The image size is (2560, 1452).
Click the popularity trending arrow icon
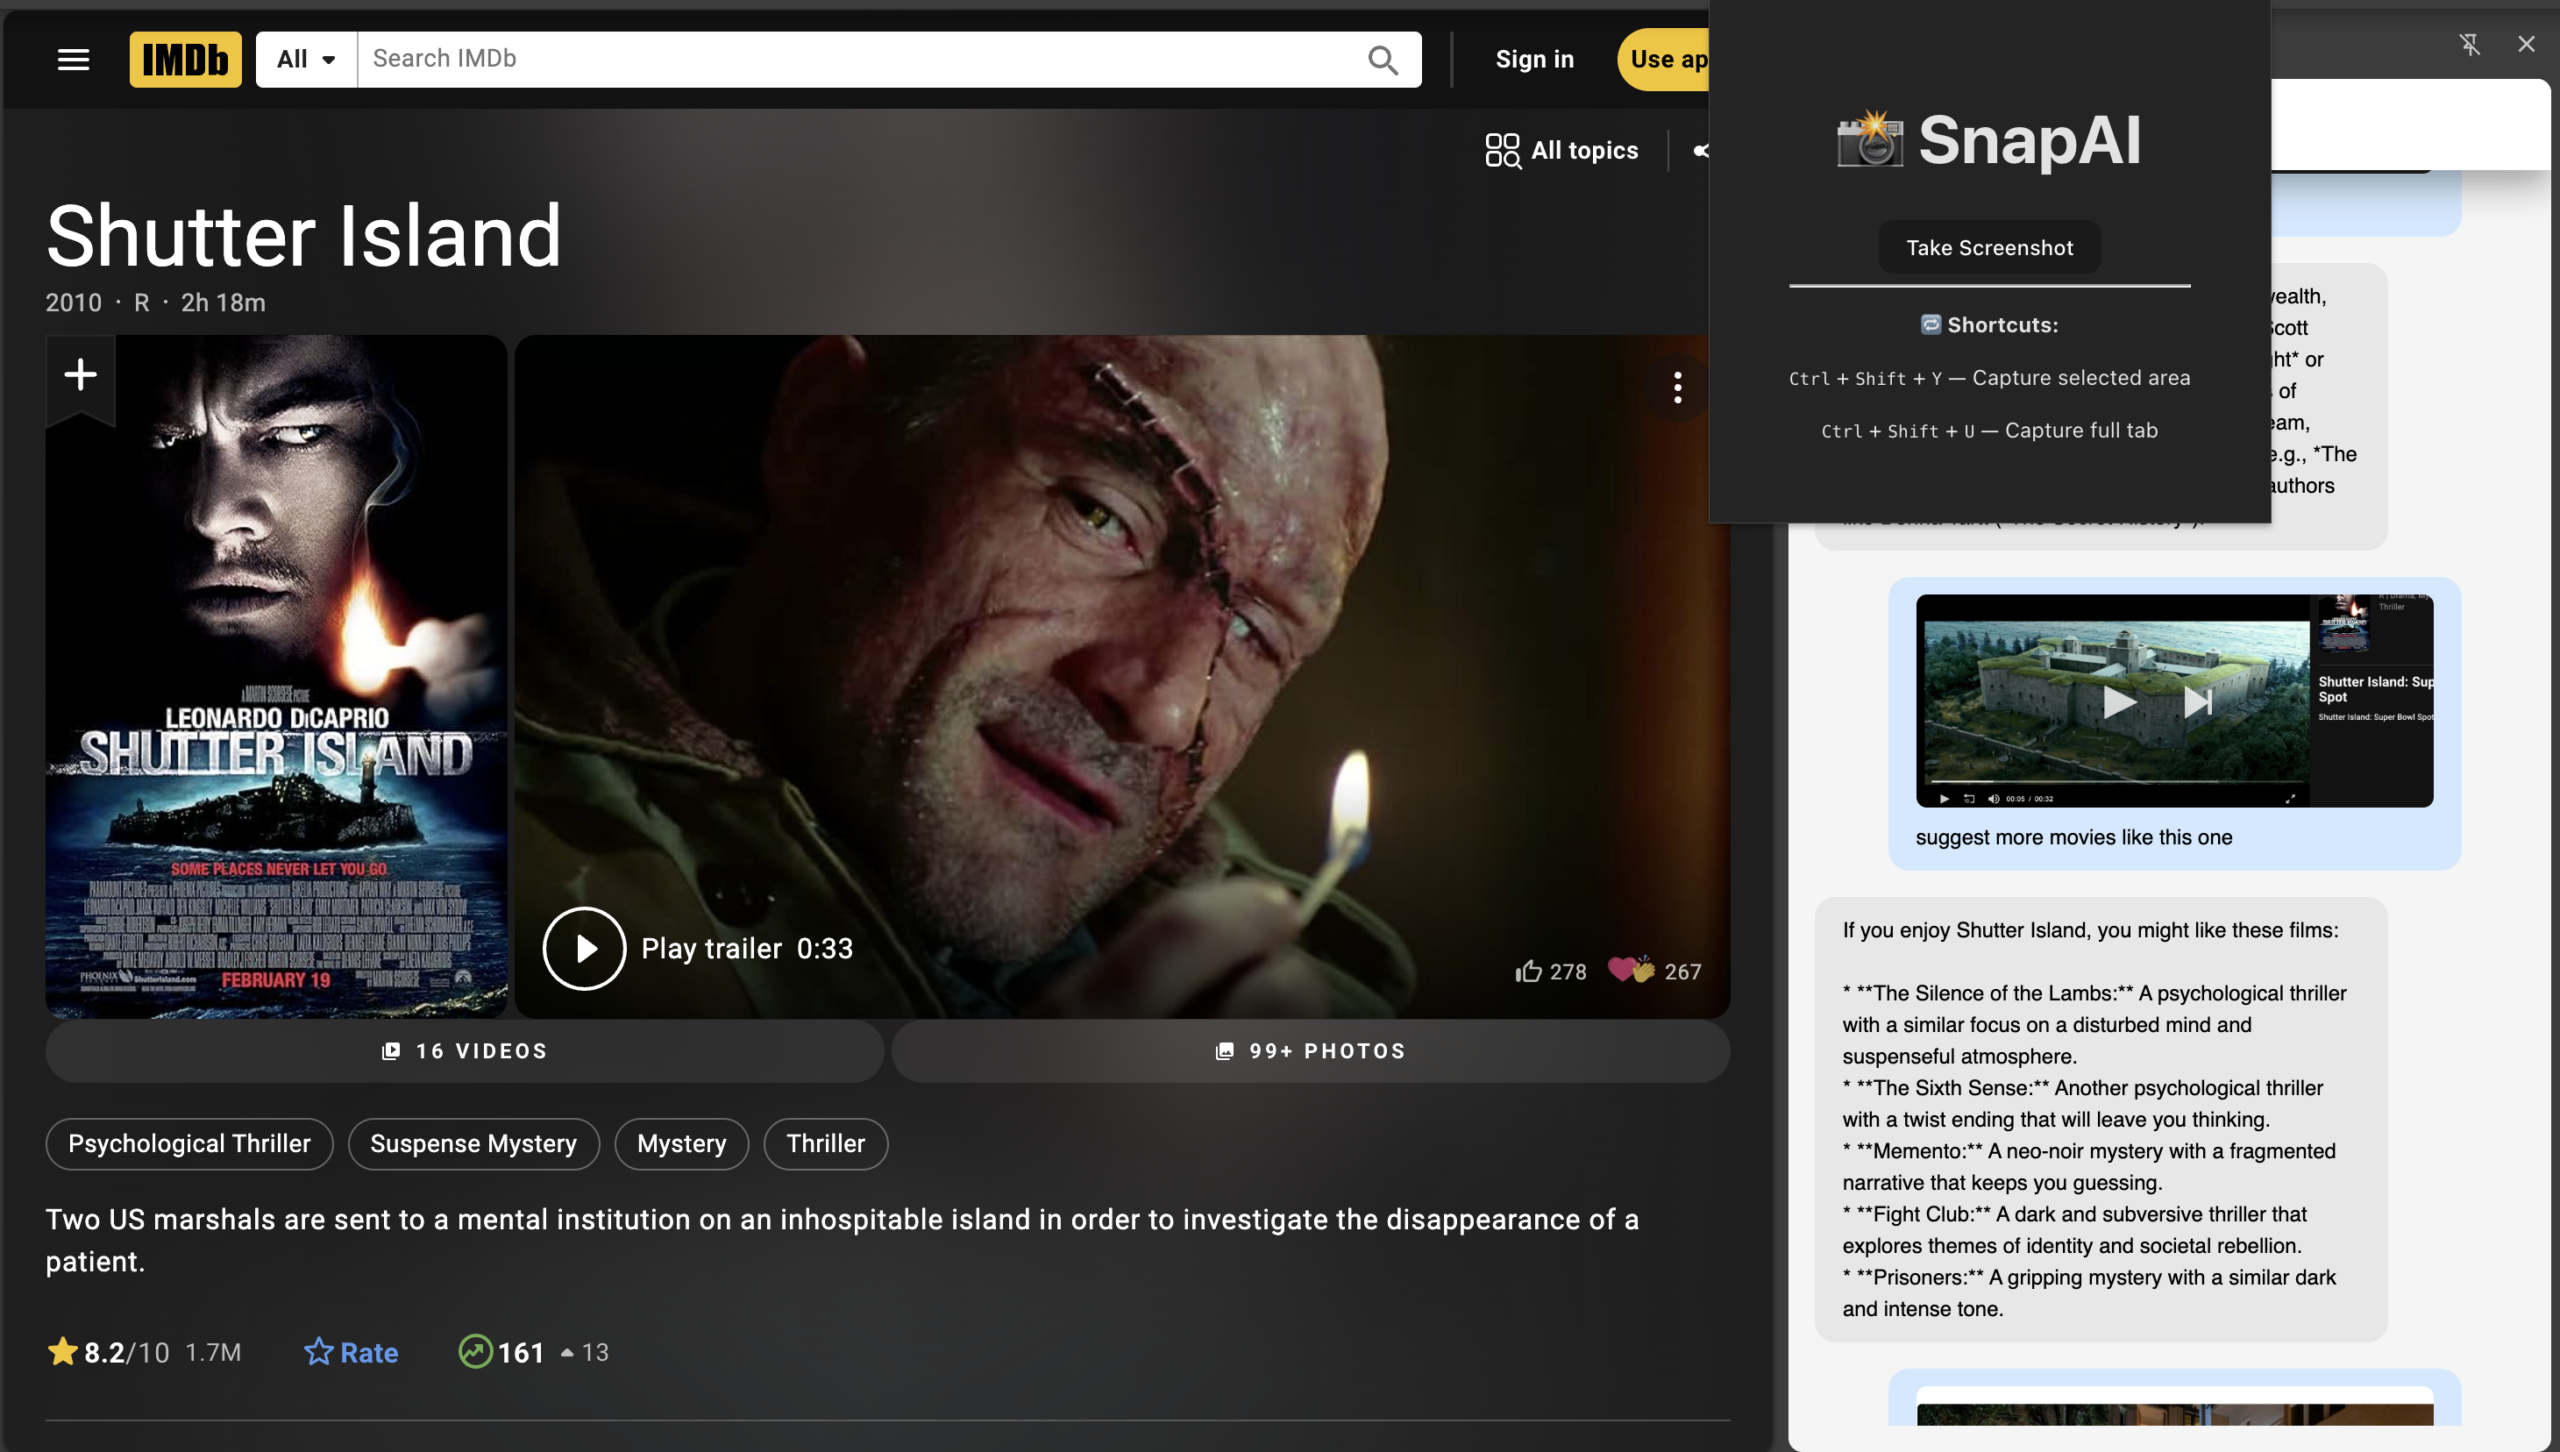(x=475, y=1352)
